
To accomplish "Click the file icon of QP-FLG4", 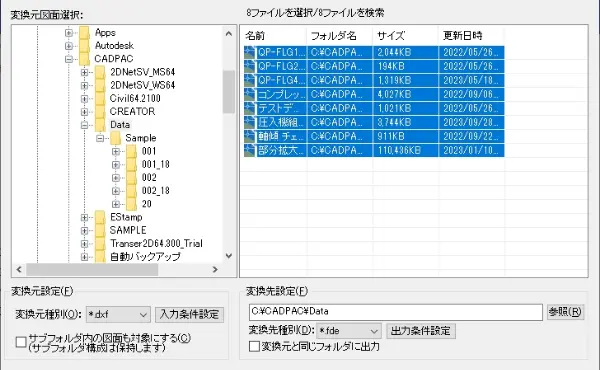I will (250, 80).
